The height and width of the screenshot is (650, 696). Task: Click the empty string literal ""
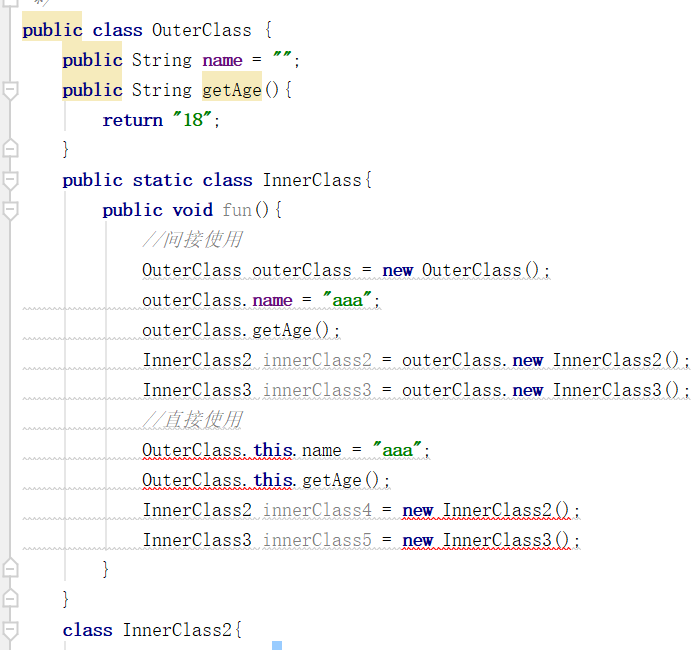[x=282, y=56]
